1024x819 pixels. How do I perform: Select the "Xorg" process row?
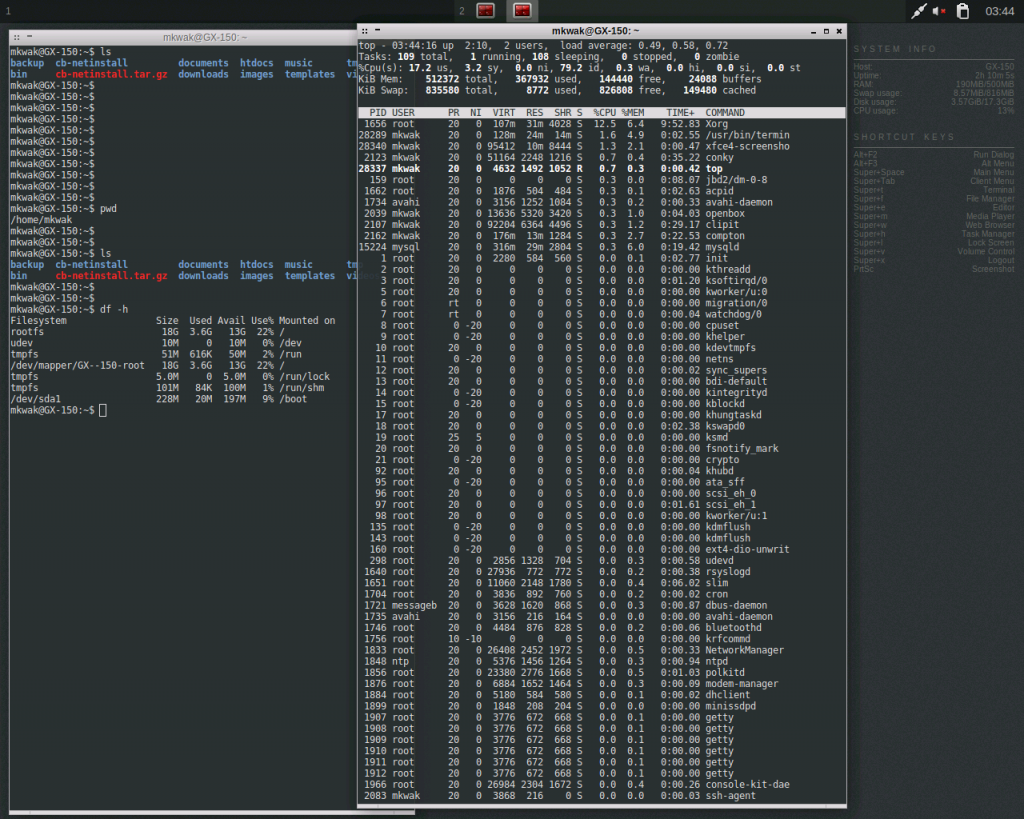click(x=601, y=124)
